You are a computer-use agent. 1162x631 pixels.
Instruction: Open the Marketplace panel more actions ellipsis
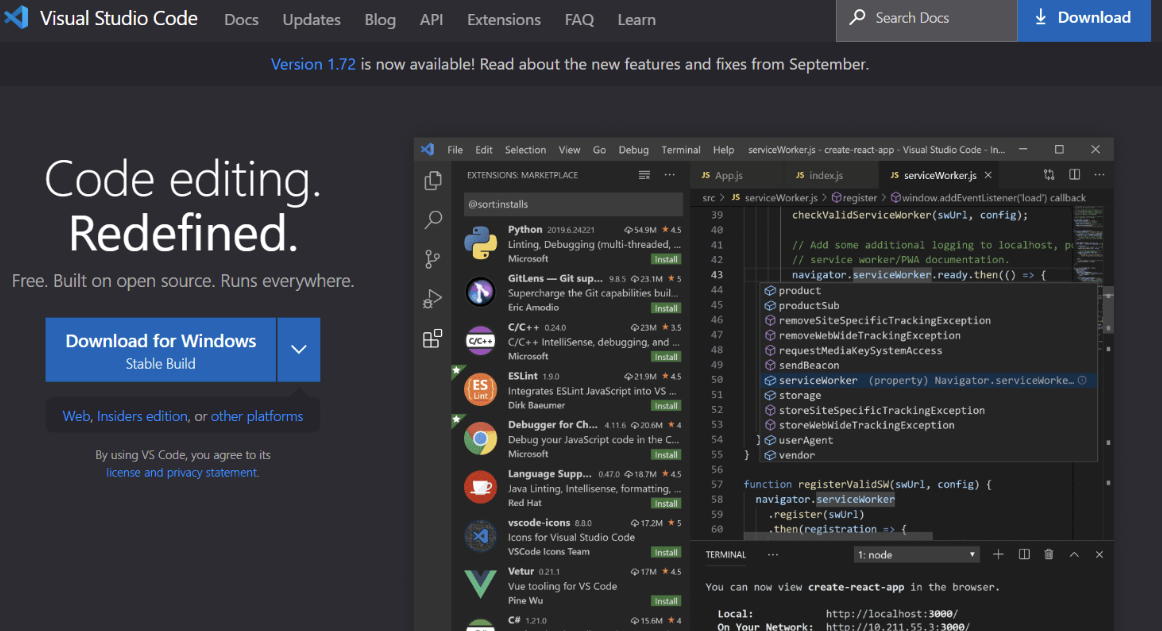[x=670, y=175]
